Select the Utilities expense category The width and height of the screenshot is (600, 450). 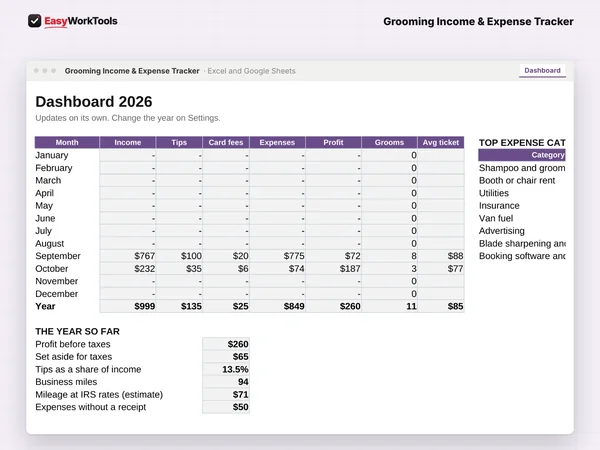(494, 193)
